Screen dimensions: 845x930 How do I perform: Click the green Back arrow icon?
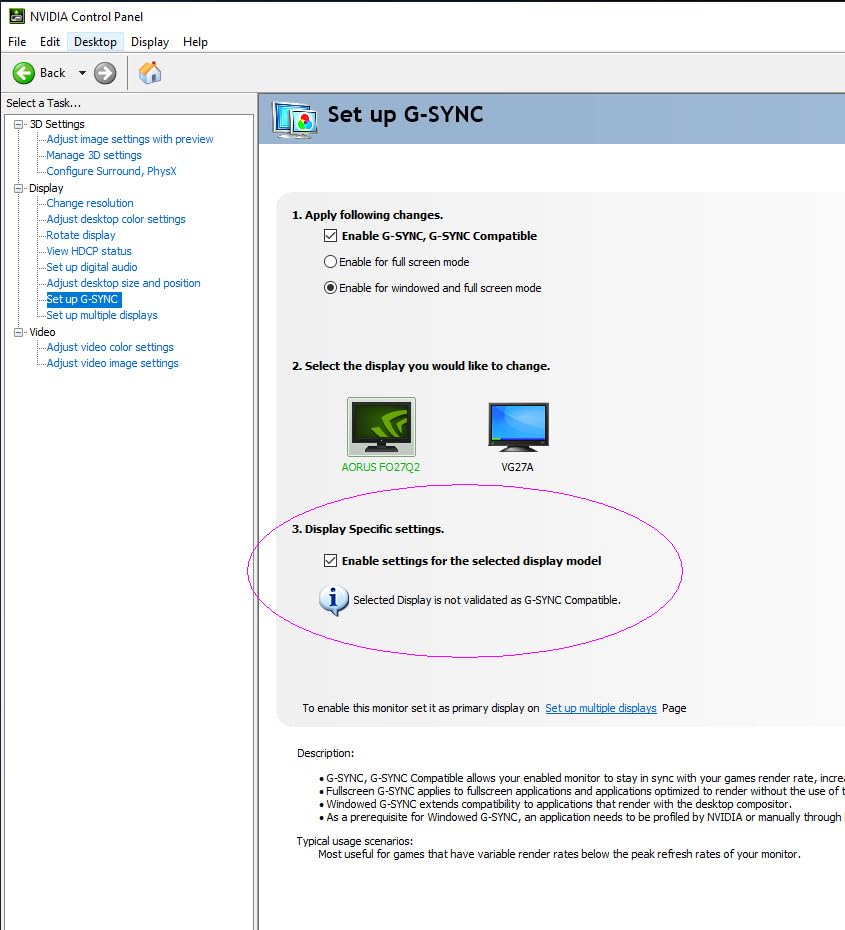tap(24, 73)
